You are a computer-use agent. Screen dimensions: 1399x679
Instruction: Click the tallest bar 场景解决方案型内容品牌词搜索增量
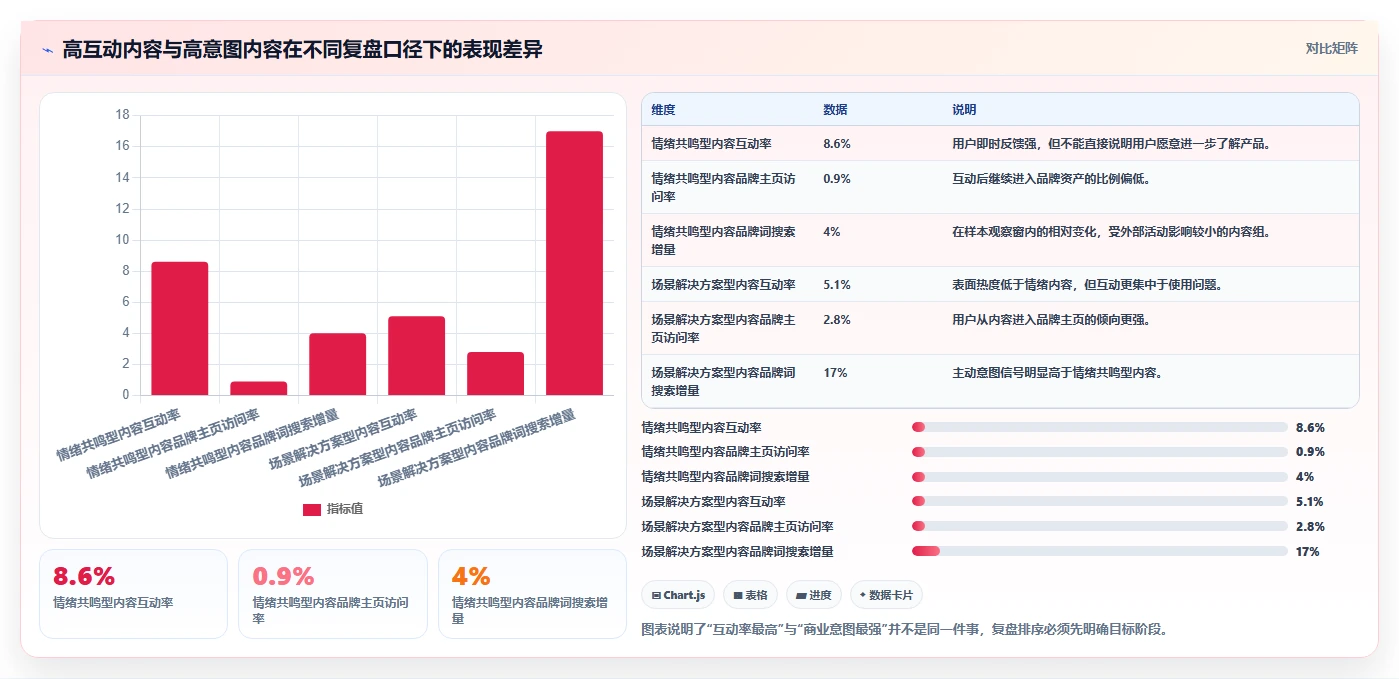click(x=575, y=263)
